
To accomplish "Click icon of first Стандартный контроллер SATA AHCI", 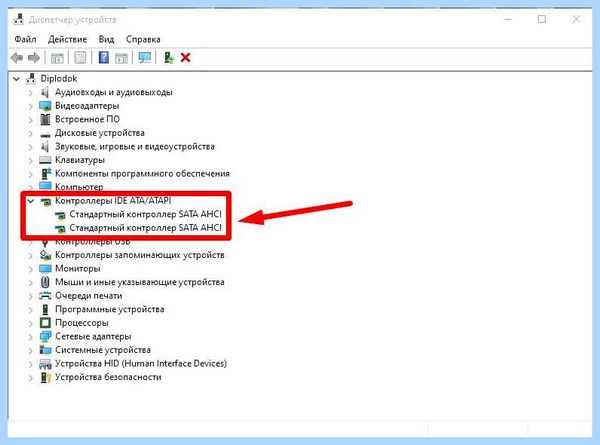I will pyautogui.click(x=60, y=215).
